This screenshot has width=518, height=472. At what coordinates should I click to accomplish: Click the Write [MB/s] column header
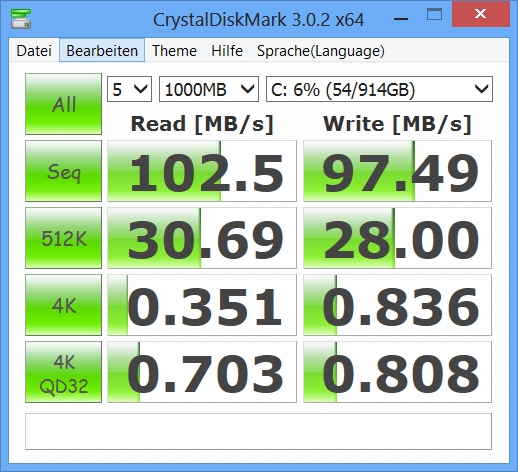click(x=397, y=124)
